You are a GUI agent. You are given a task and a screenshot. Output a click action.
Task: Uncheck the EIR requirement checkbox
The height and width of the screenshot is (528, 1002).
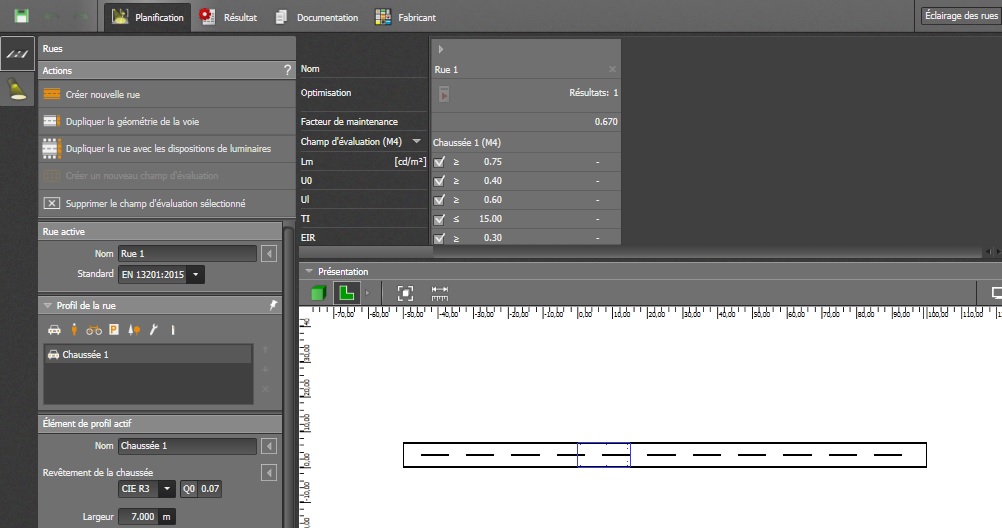pos(439,238)
